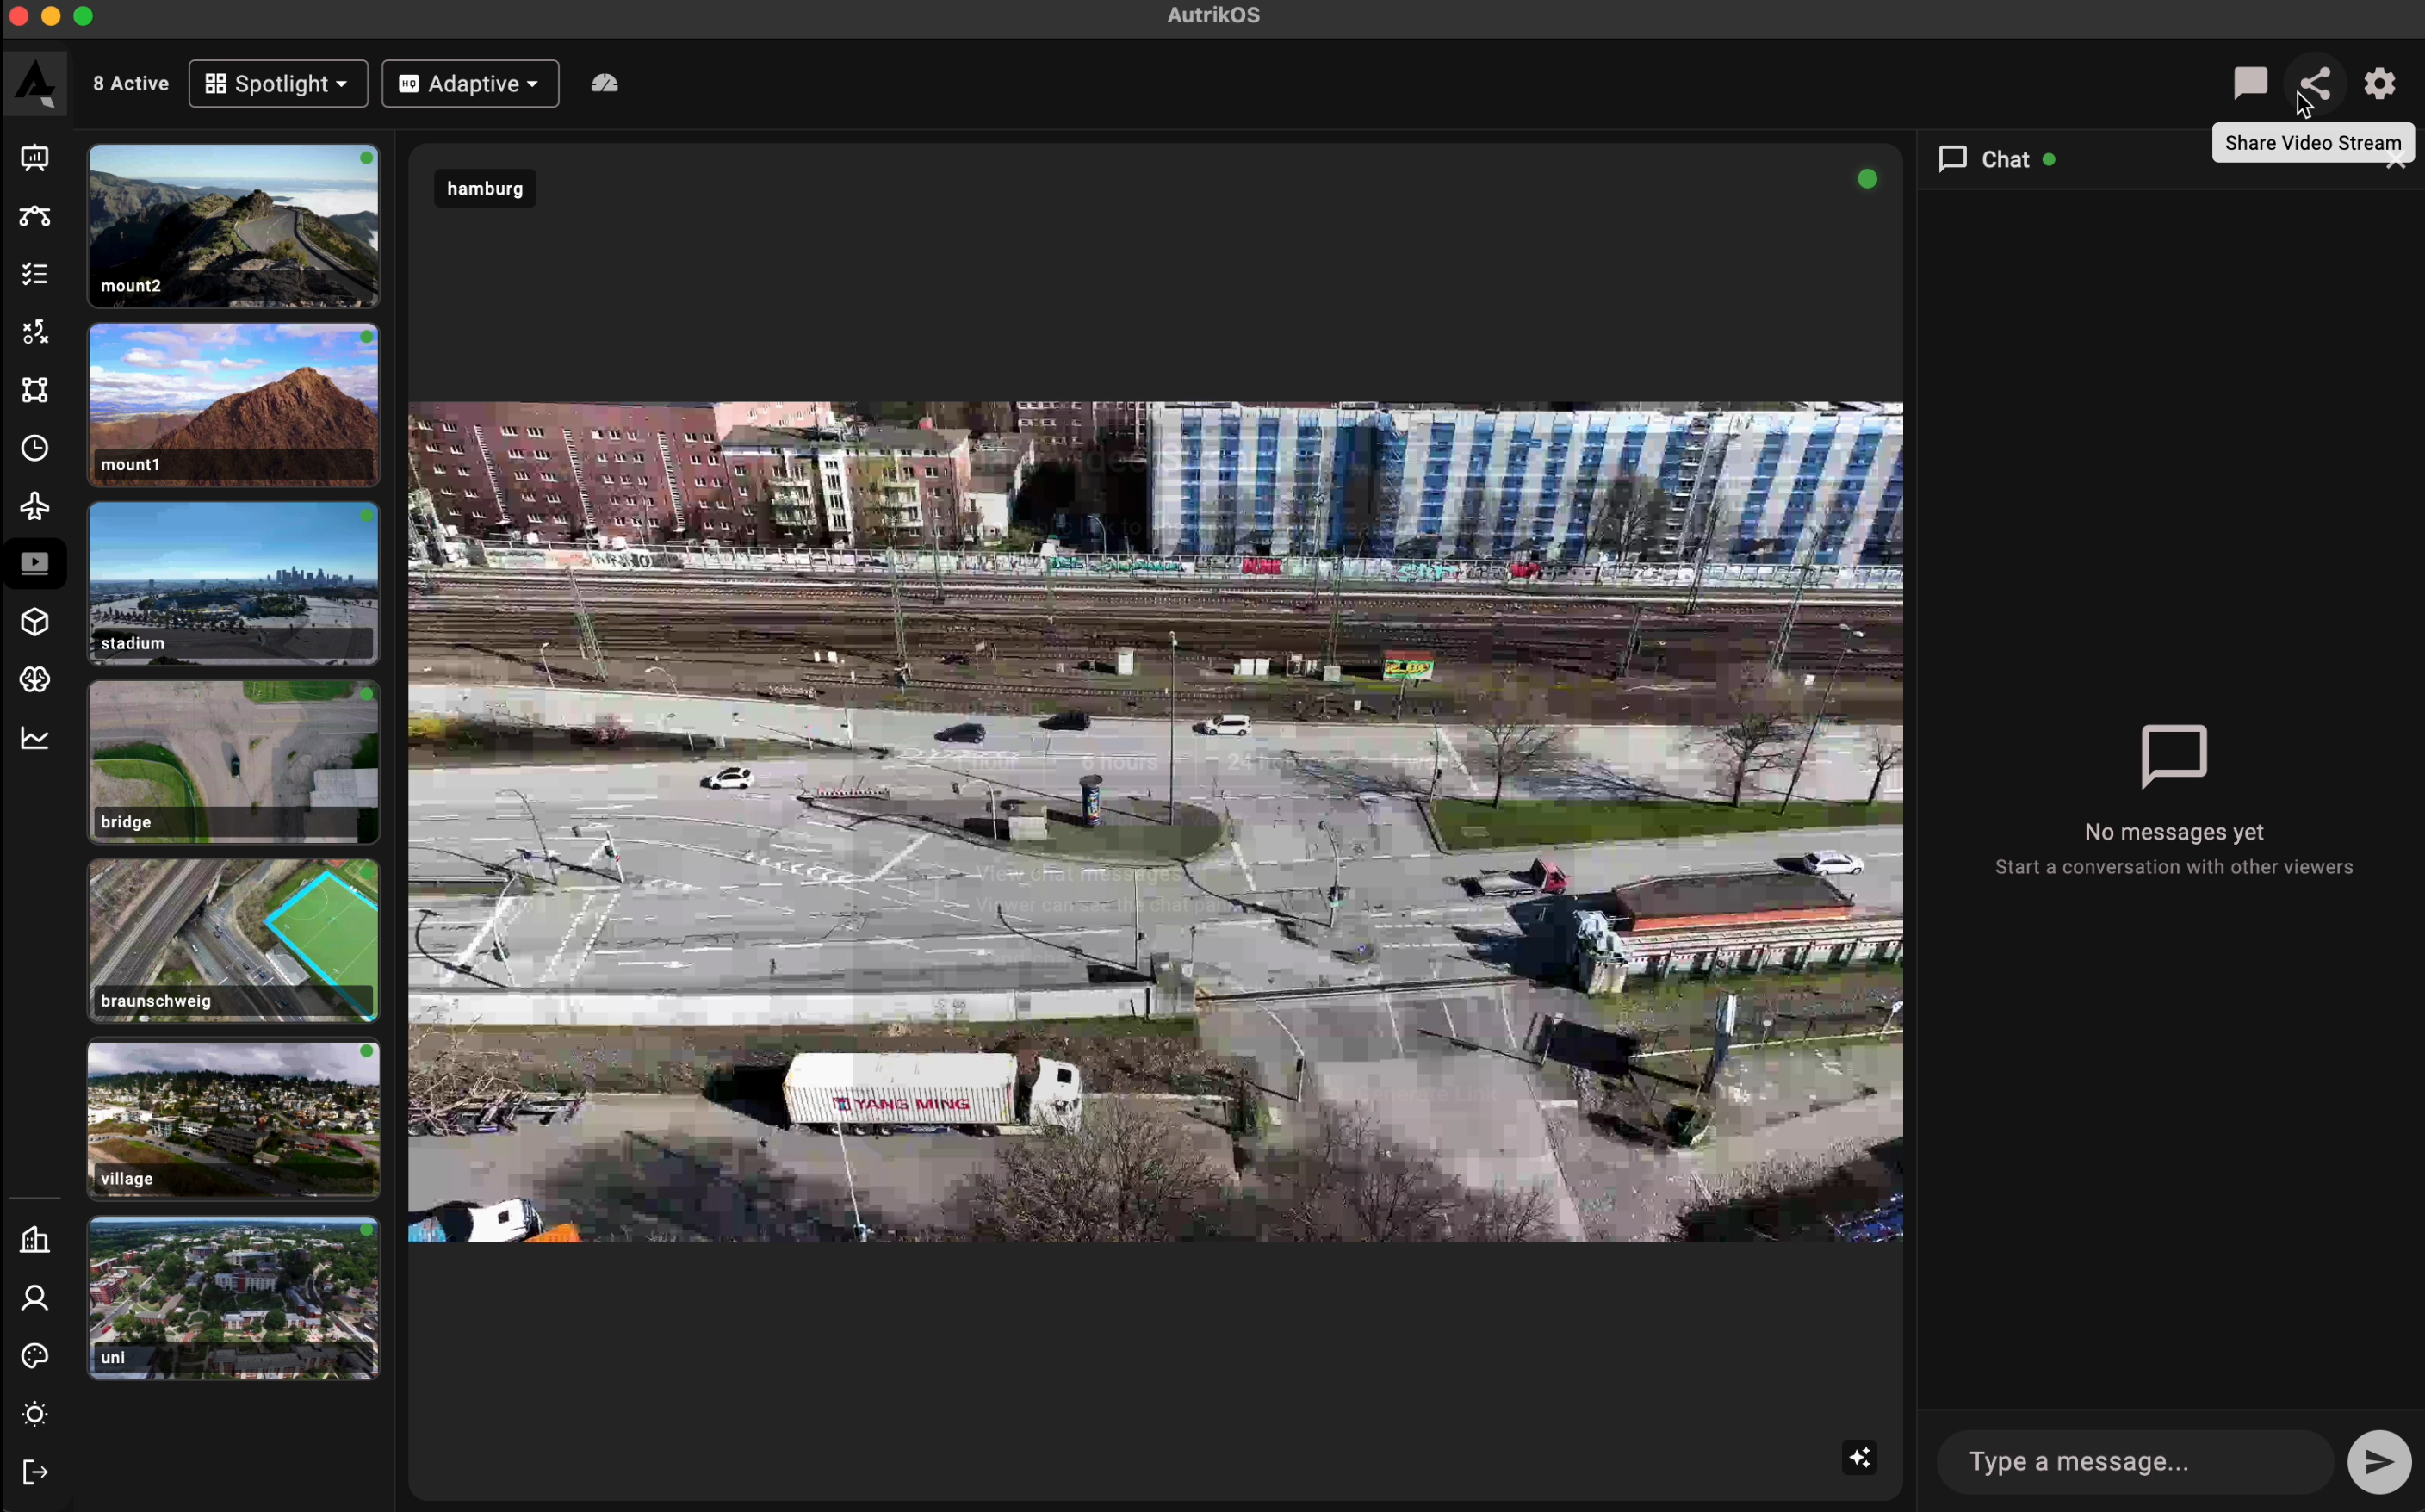Open the Spotlight layout dropdown
Image resolution: width=2425 pixels, height=1512 pixels.
point(278,84)
